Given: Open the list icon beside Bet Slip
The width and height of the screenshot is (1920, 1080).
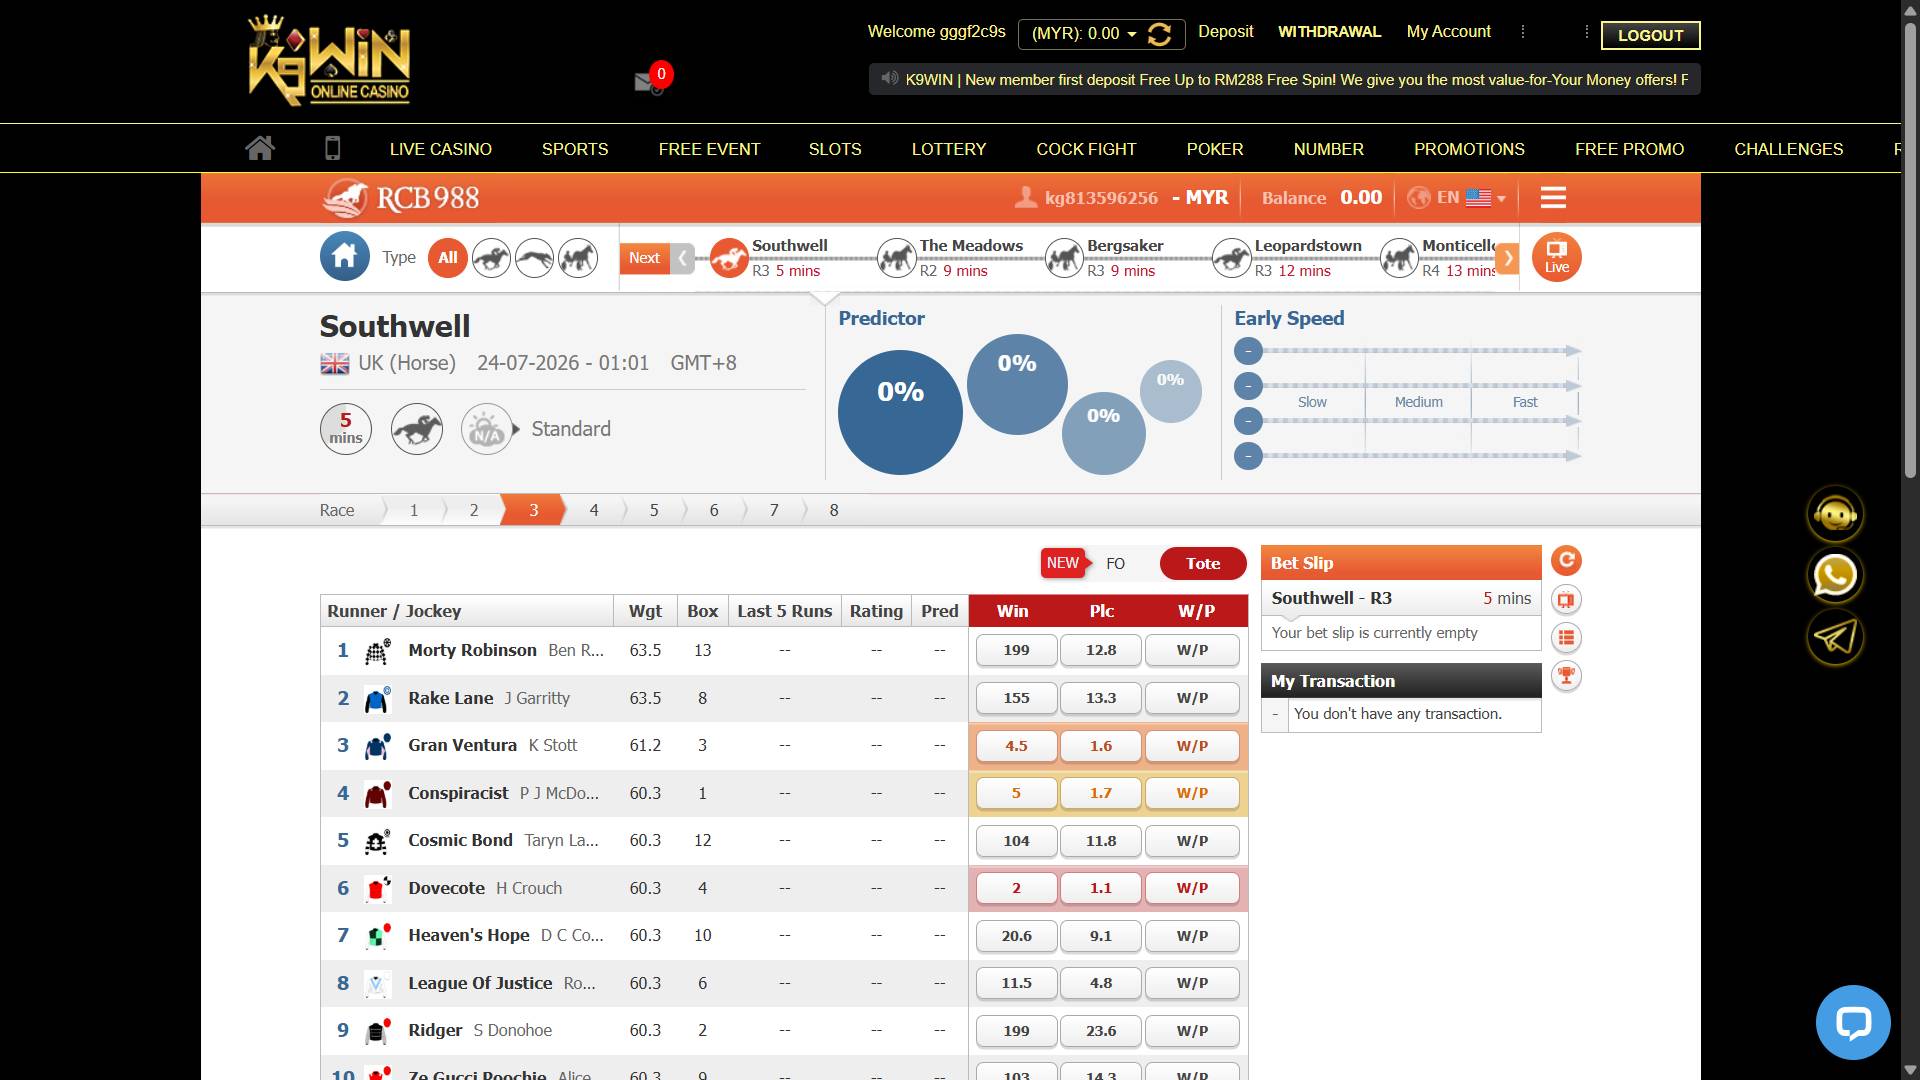Looking at the screenshot, I should point(1566,638).
